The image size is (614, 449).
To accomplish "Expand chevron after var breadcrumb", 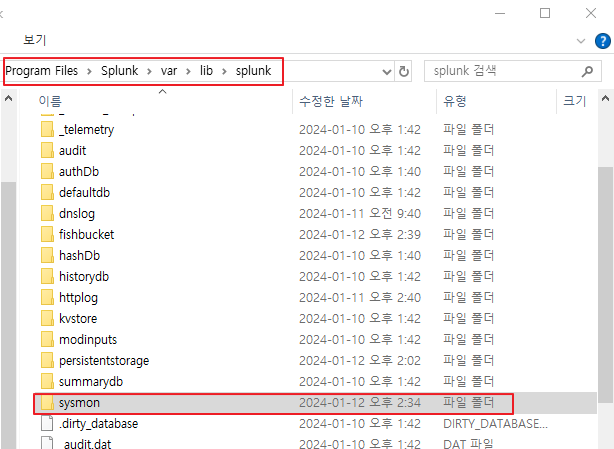I will click(188, 71).
